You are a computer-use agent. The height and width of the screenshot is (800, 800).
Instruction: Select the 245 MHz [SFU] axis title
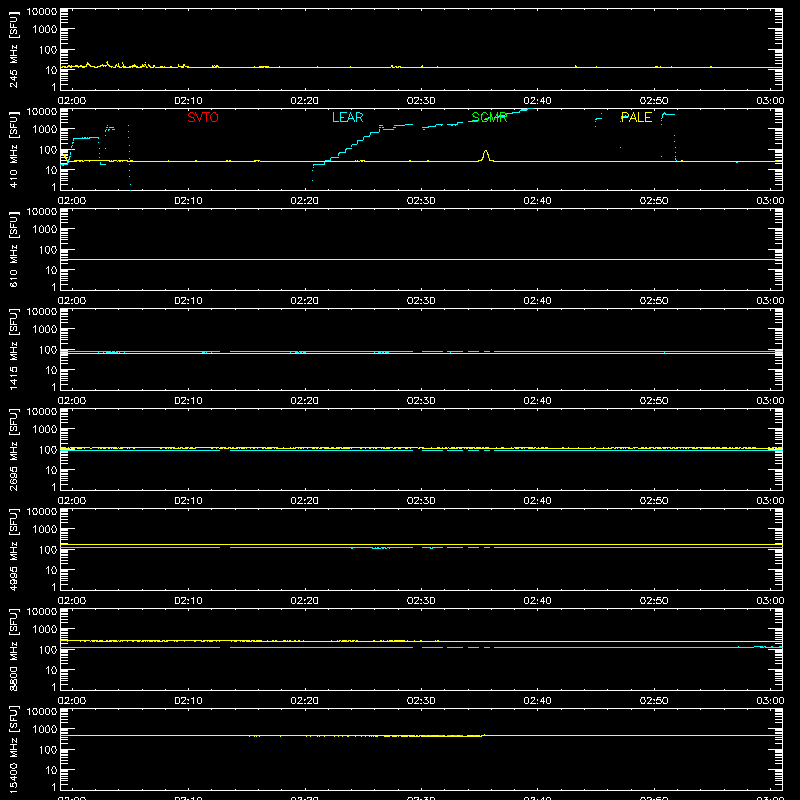(13, 49)
